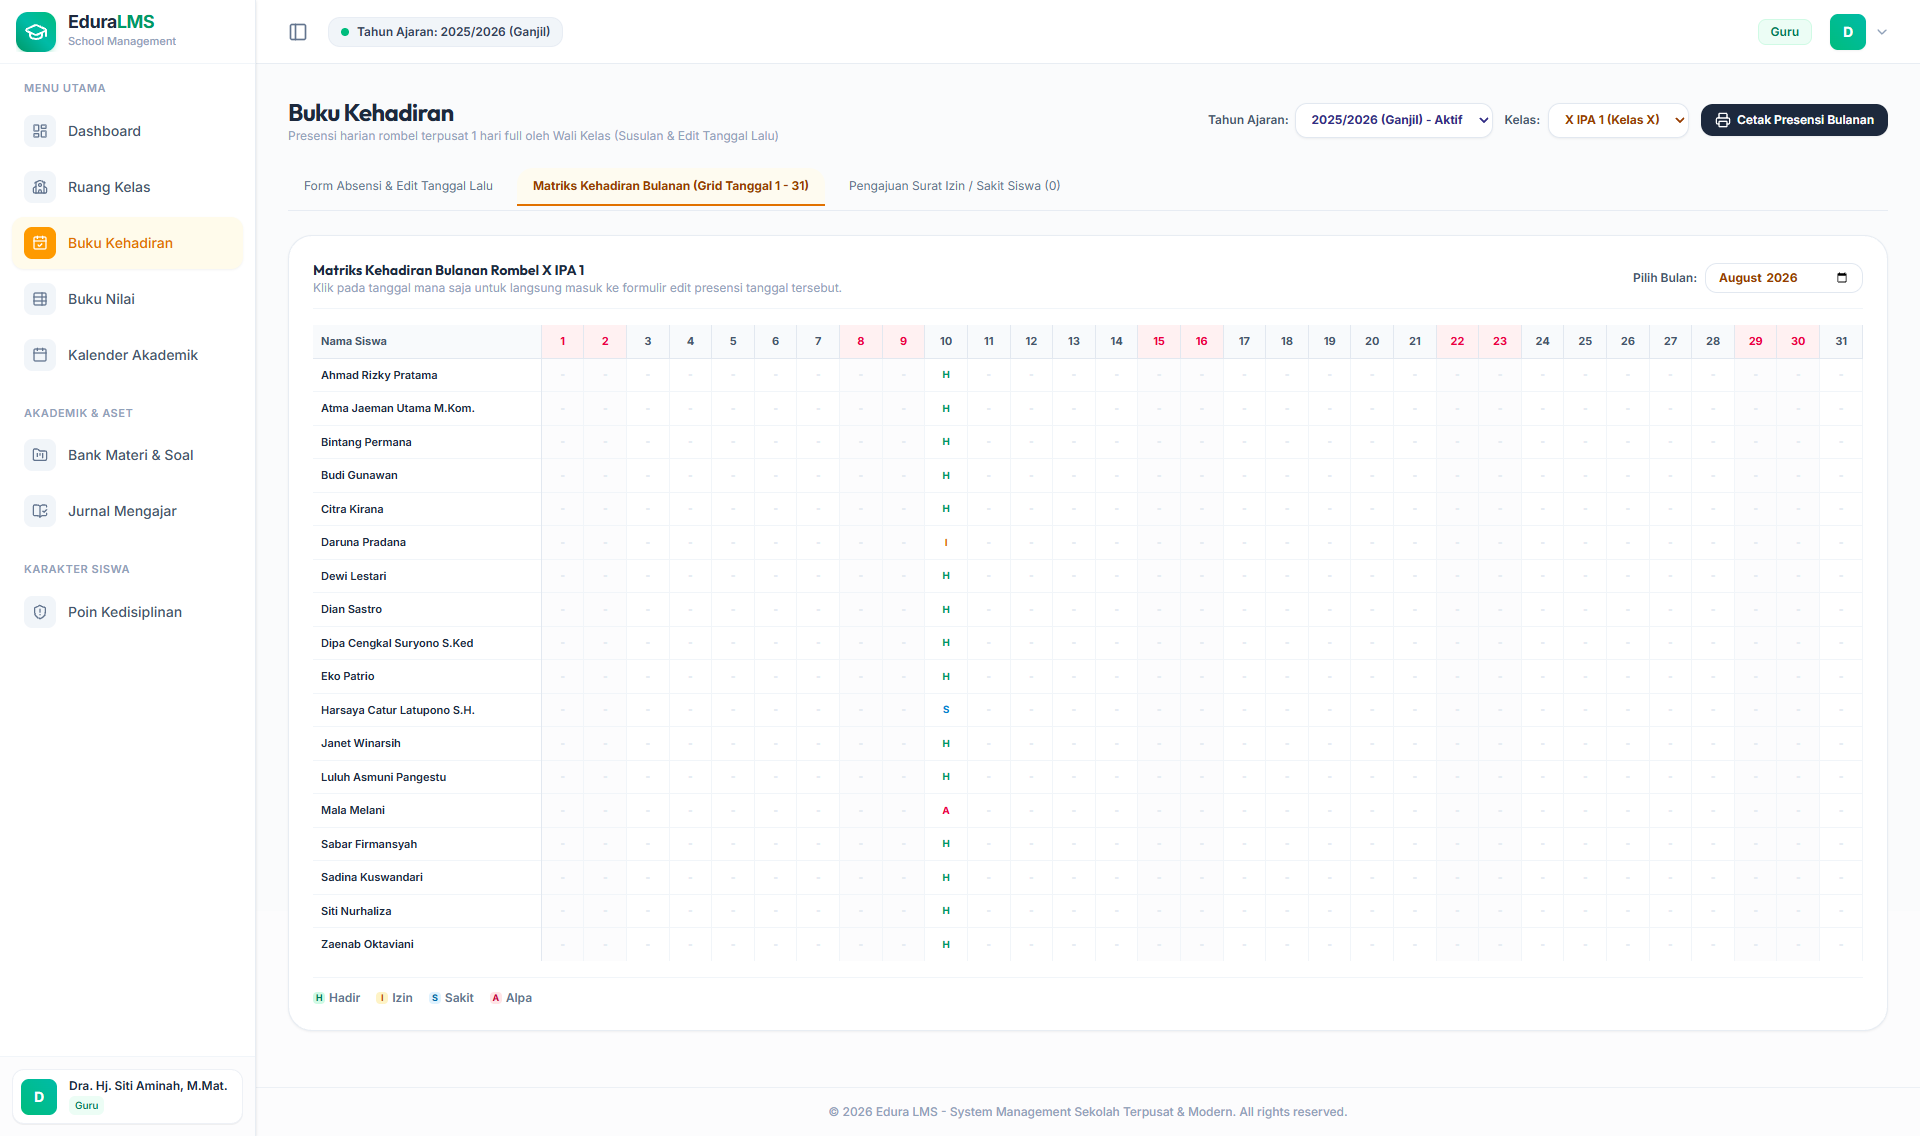Toggle the sidebar panel icon
The height and width of the screenshot is (1136, 1920).
coord(298,32)
